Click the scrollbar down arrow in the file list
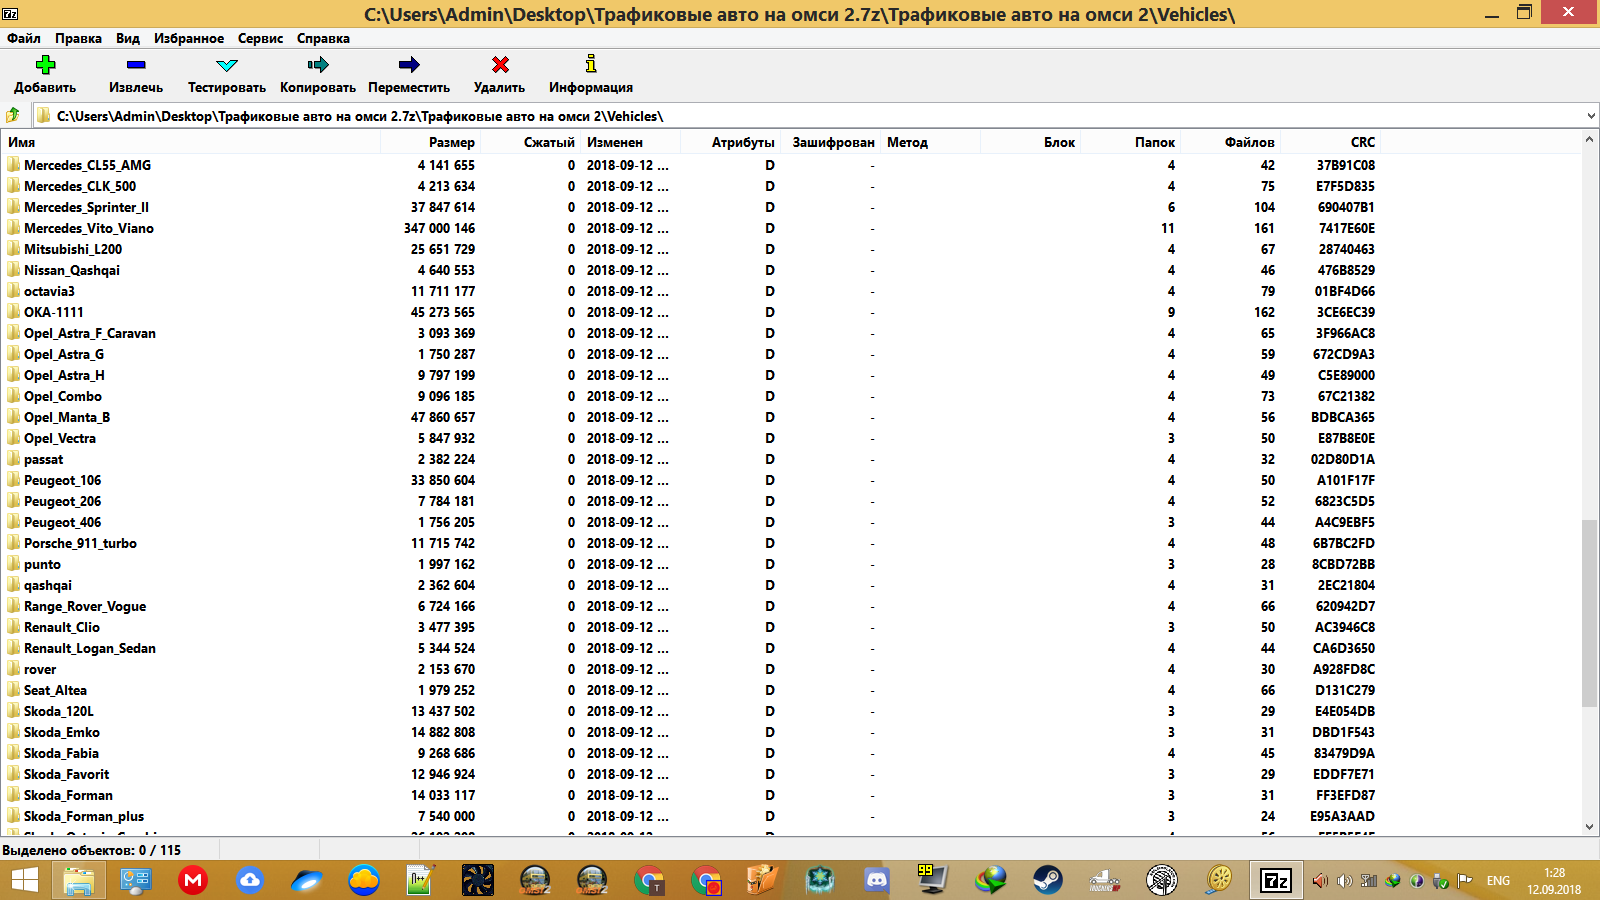 (x=1590, y=827)
